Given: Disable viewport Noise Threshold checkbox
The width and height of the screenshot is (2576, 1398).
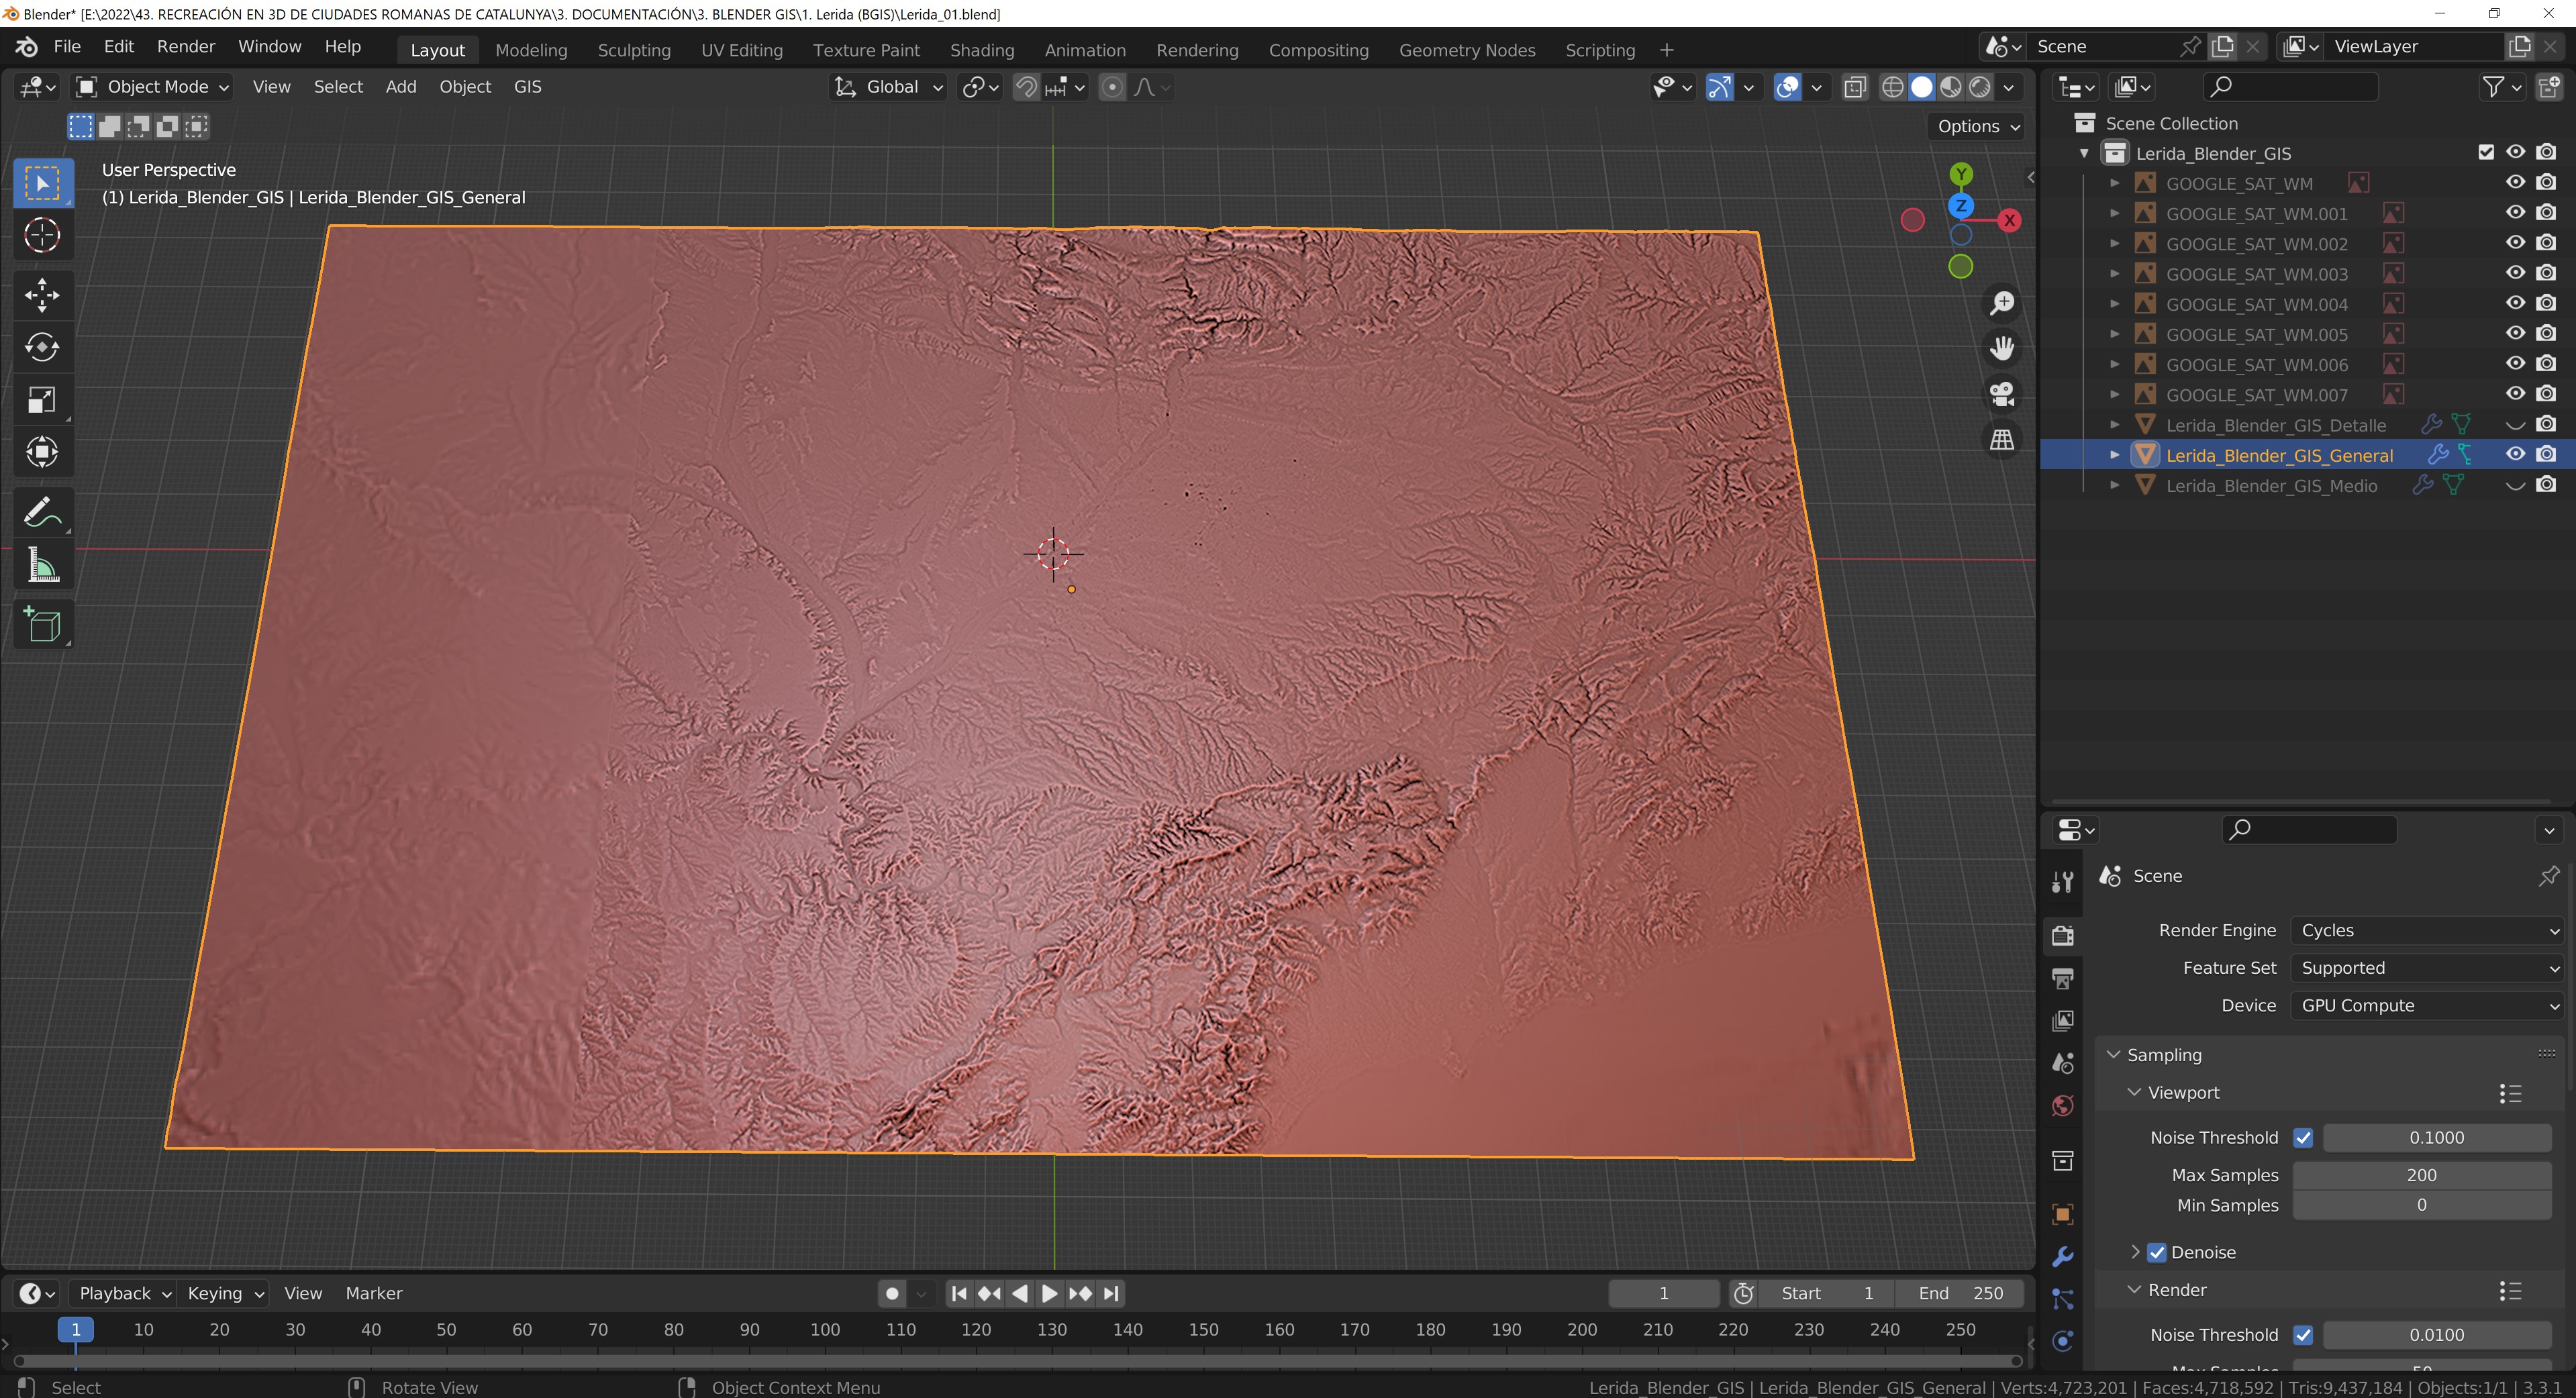Looking at the screenshot, I should tap(2303, 1137).
